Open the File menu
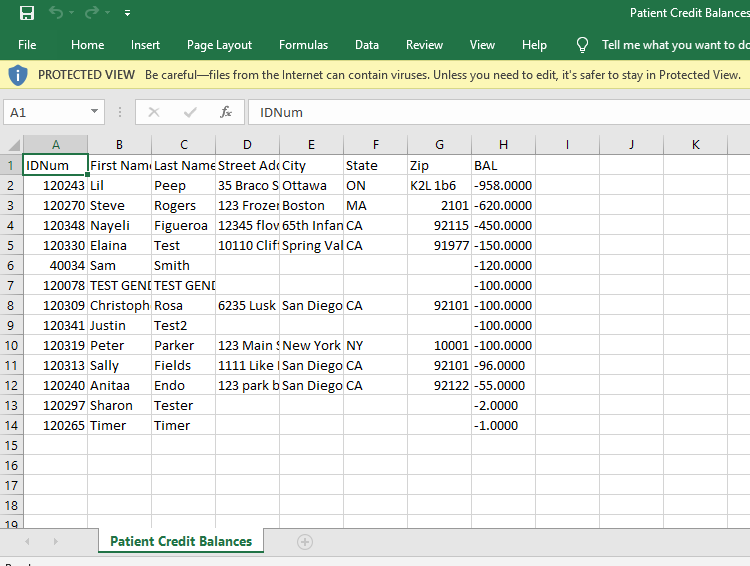The height and width of the screenshot is (566, 750). 27,45
